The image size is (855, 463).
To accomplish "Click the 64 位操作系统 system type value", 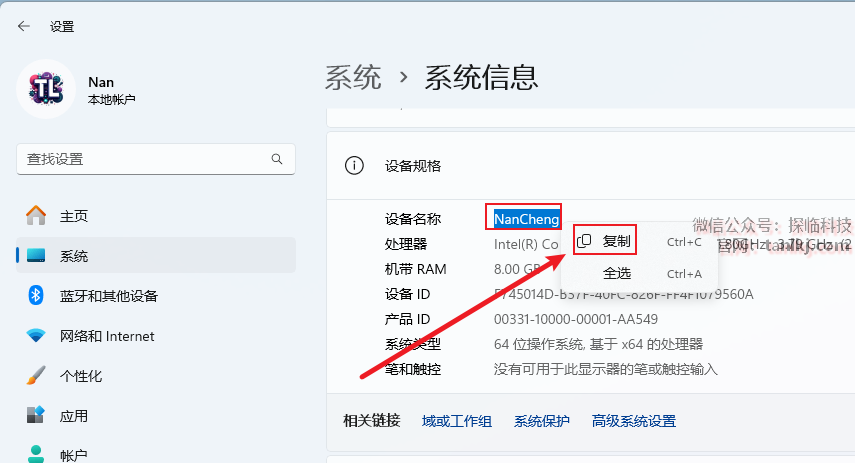I will pos(598,344).
